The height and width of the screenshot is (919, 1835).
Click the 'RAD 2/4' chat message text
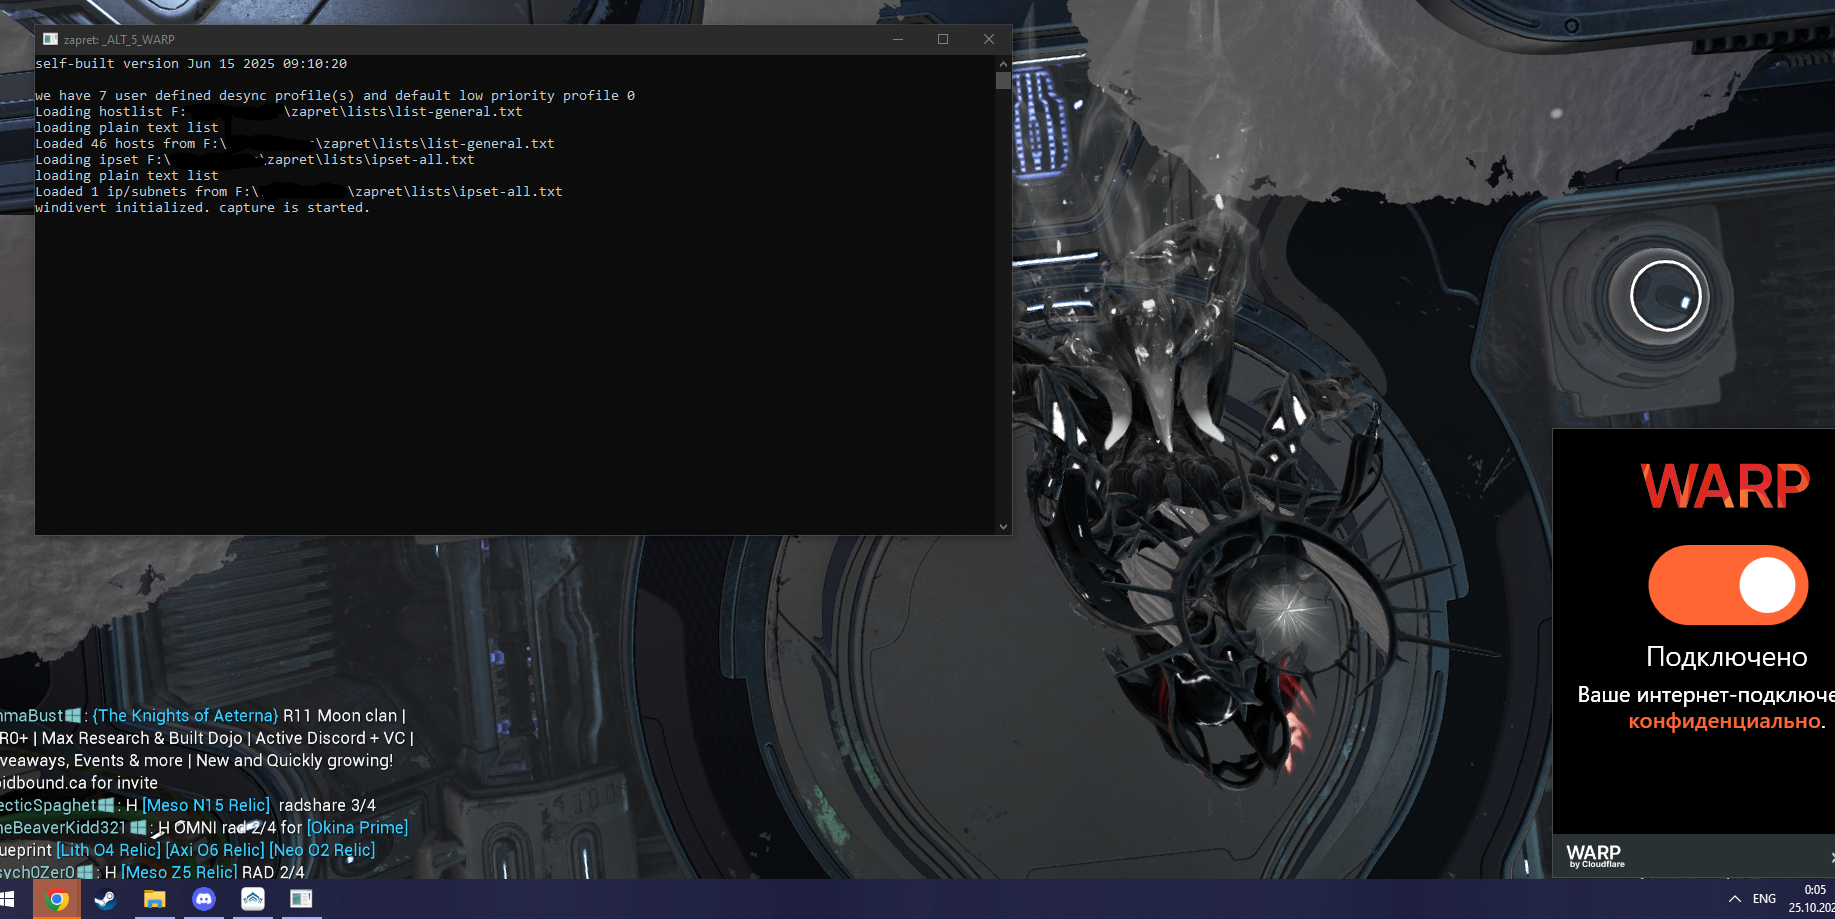(273, 872)
